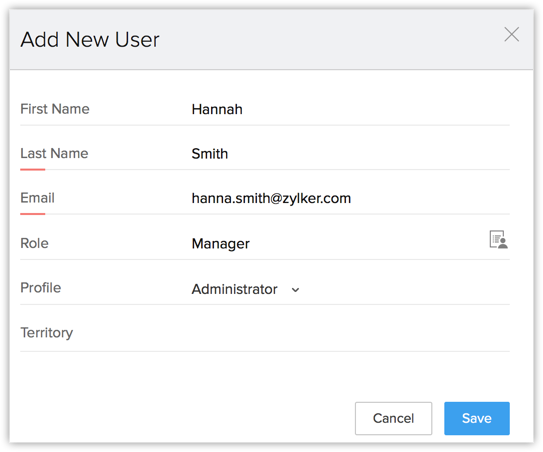Click the Role field showing Manager
This screenshot has width=543, height=452.
338,243
